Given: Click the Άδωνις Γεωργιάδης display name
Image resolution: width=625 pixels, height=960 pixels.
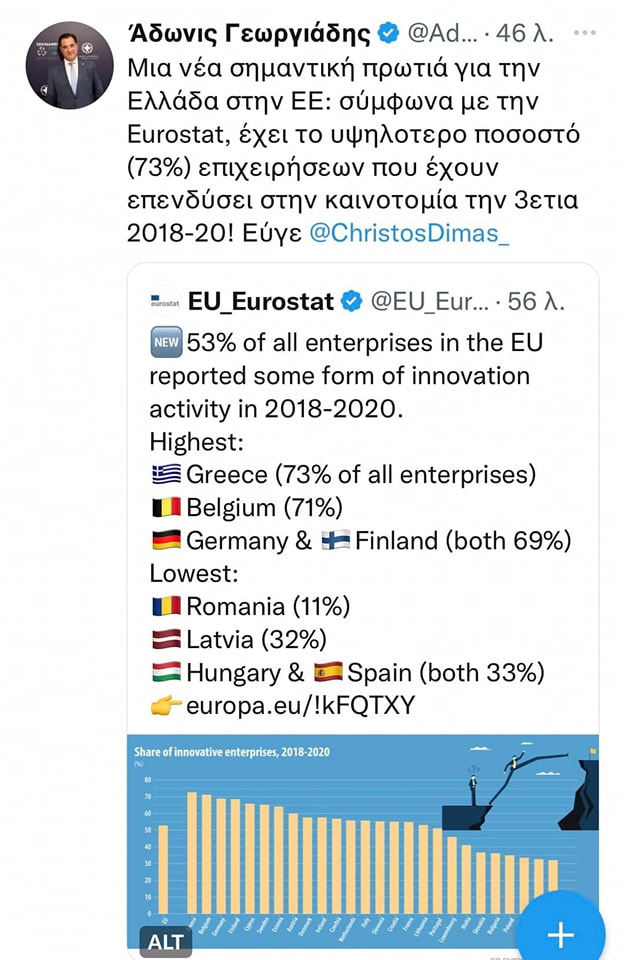Looking at the screenshot, I should (x=249, y=33).
